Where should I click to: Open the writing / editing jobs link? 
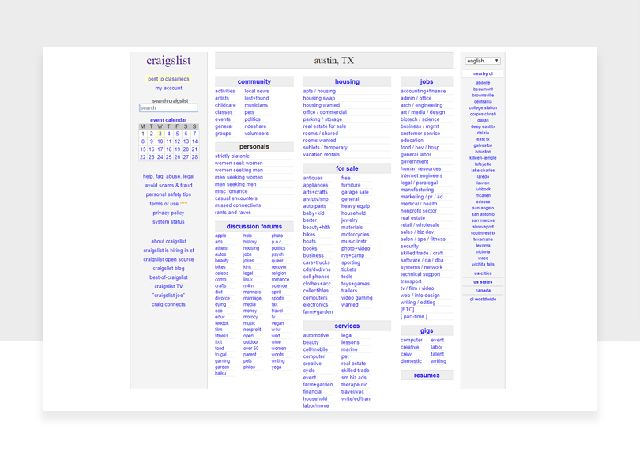(418, 302)
